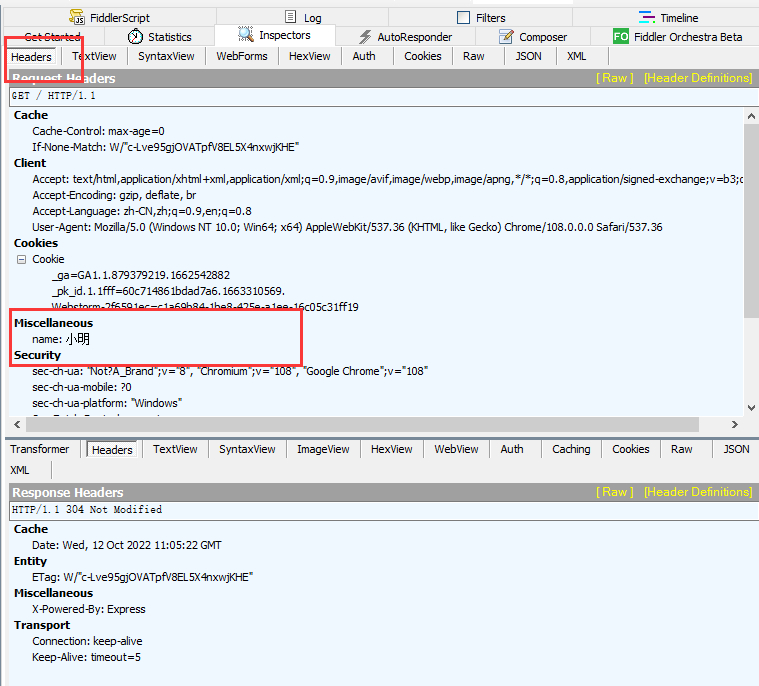The image size is (759, 686).
Task: Click the Log page icon
Action: 290,17
